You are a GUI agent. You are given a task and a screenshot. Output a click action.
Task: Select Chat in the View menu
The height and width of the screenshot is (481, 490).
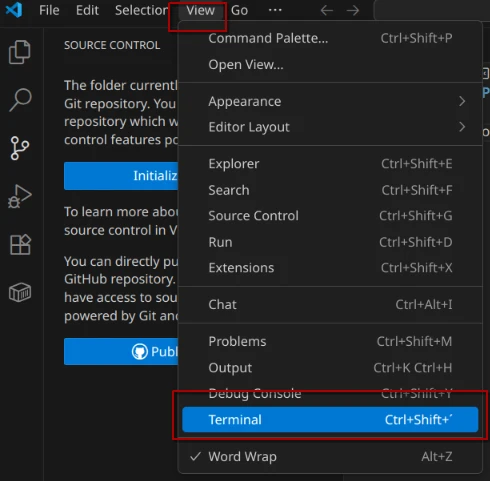[330, 304]
